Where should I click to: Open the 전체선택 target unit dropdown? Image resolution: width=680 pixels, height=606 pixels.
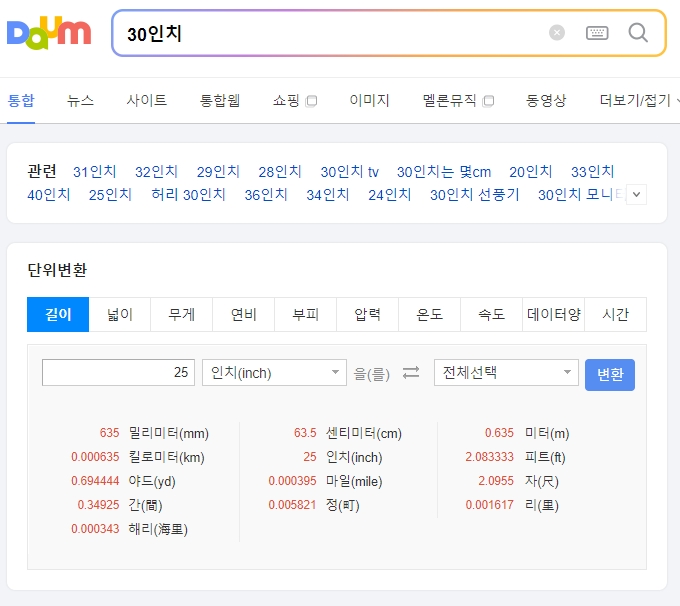(506, 372)
